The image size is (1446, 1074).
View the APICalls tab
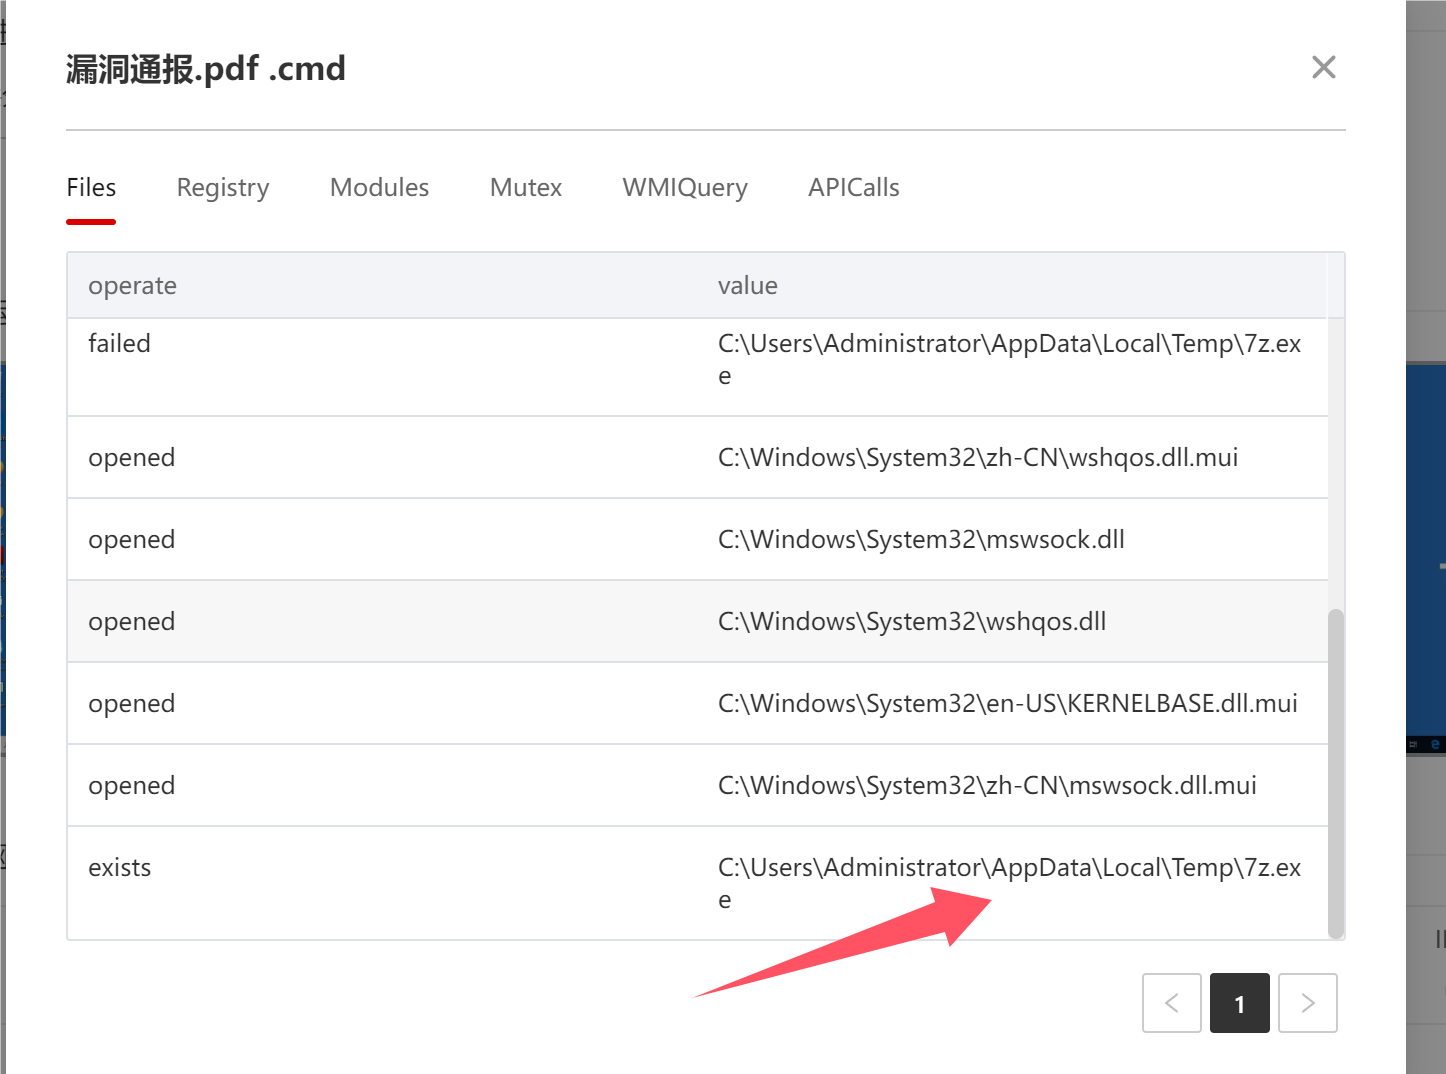pyautogui.click(x=854, y=188)
